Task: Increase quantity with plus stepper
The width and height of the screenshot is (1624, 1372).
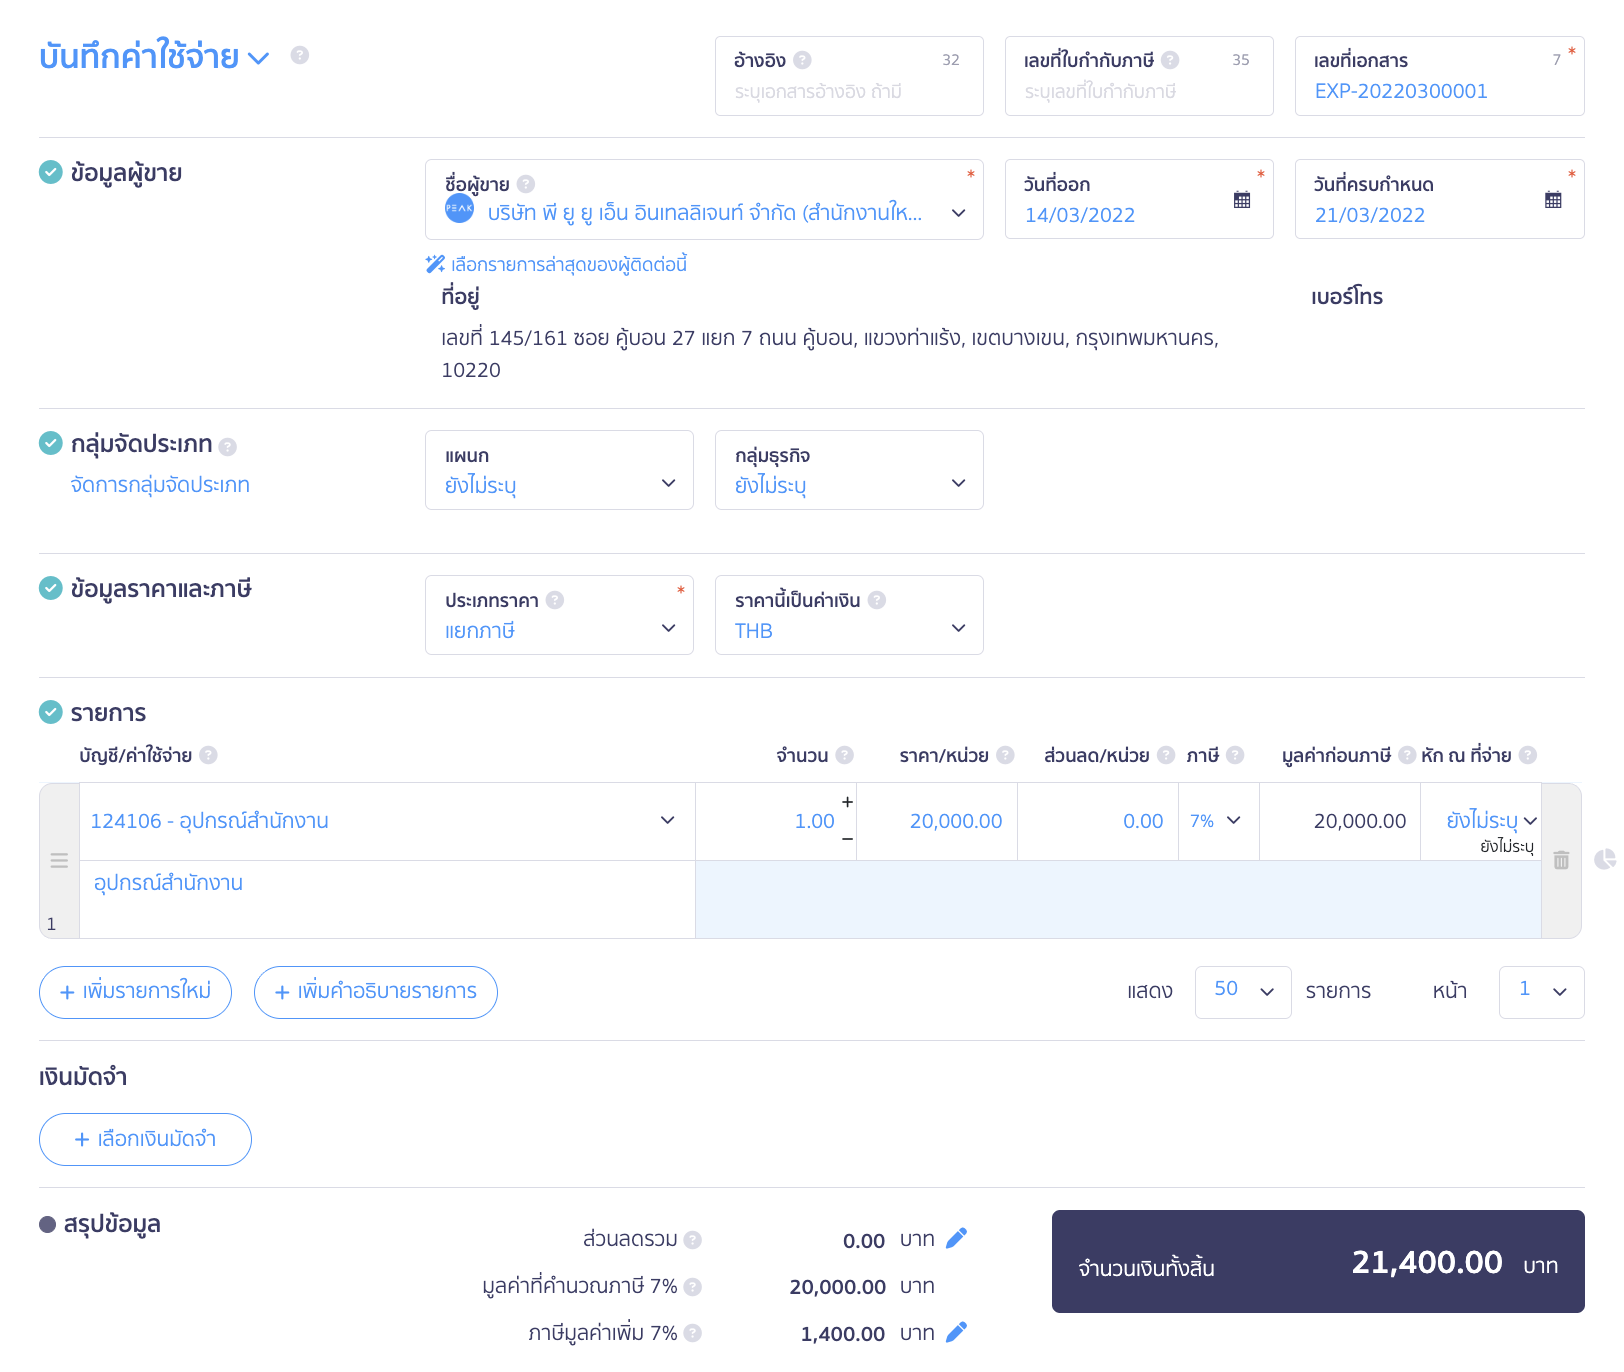Action: pyautogui.click(x=847, y=802)
